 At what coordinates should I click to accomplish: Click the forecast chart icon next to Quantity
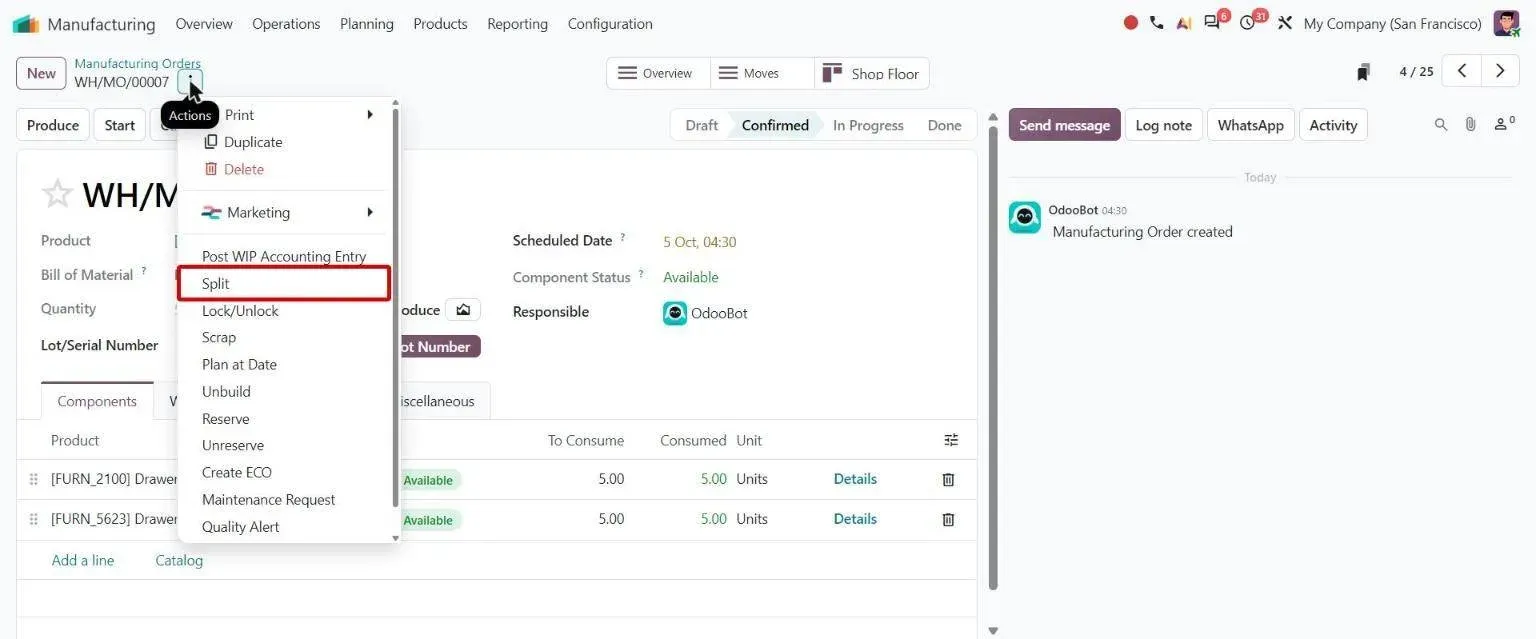click(x=463, y=310)
